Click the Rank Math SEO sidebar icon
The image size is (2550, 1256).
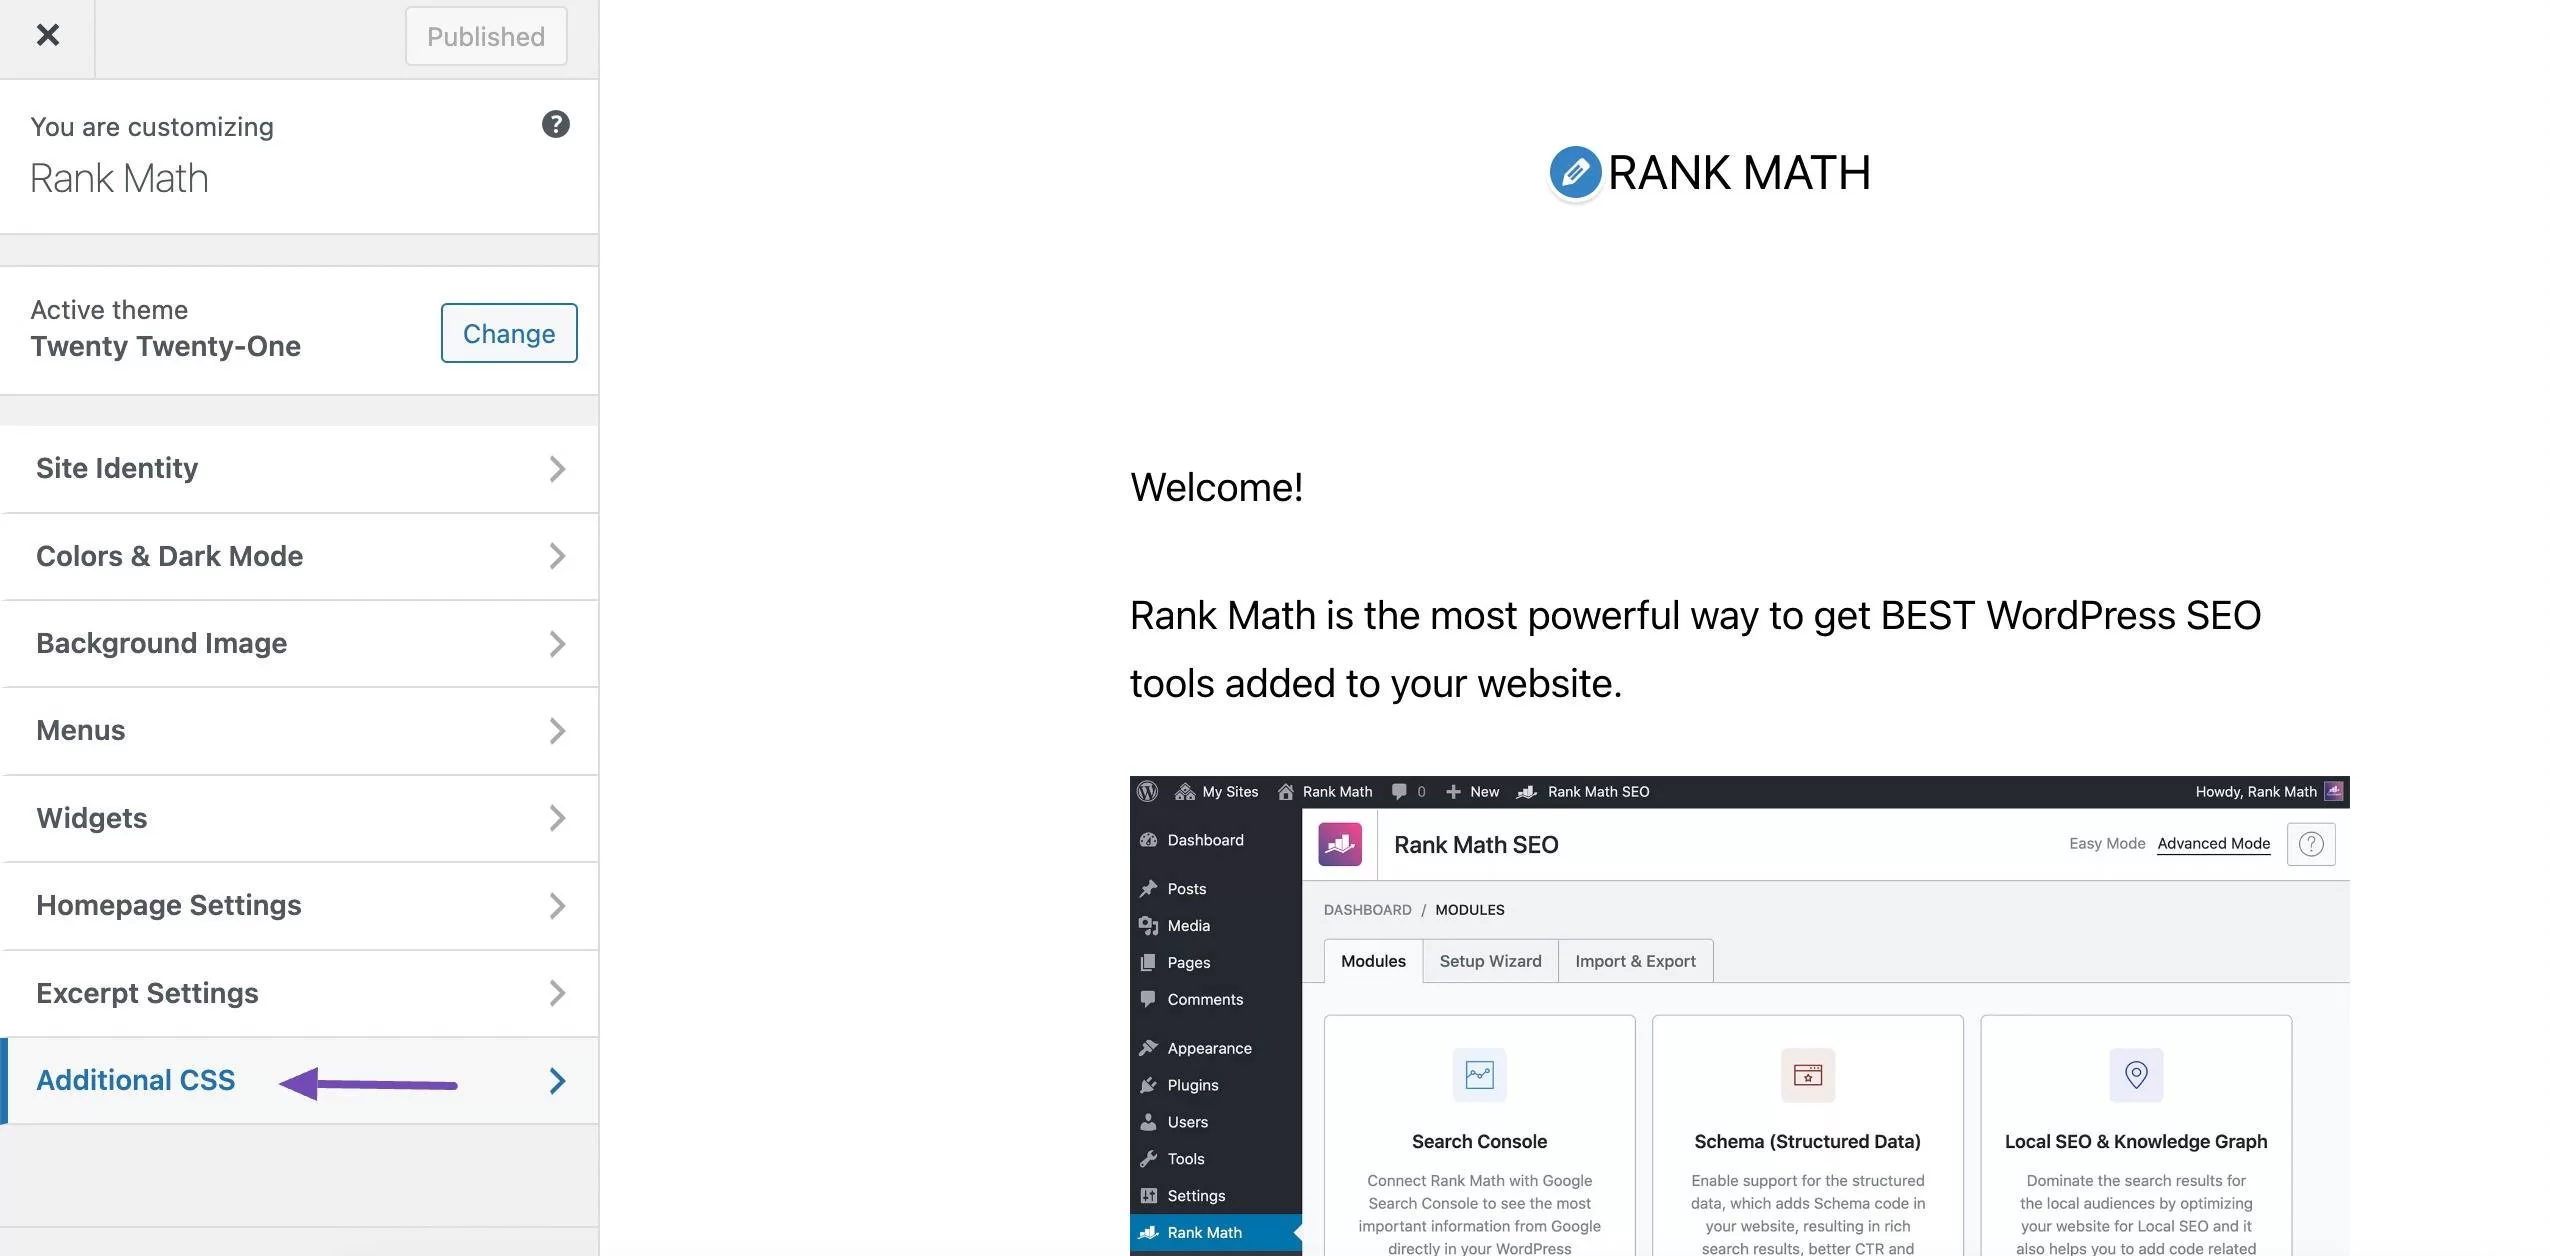[x=1148, y=1233]
